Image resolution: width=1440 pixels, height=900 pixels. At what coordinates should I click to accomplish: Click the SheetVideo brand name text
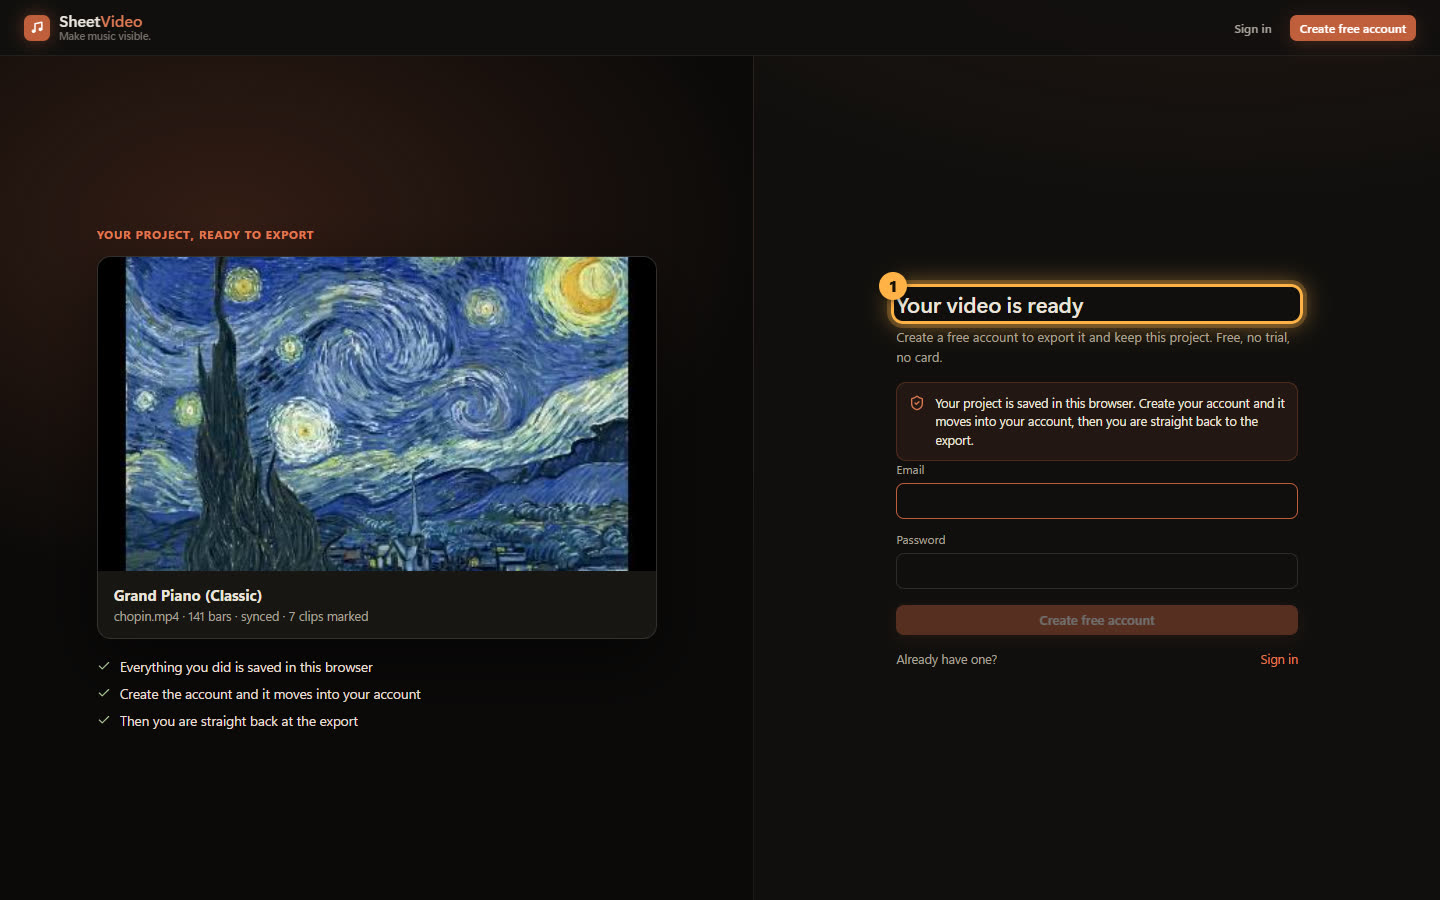pyautogui.click(x=100, y=21)
